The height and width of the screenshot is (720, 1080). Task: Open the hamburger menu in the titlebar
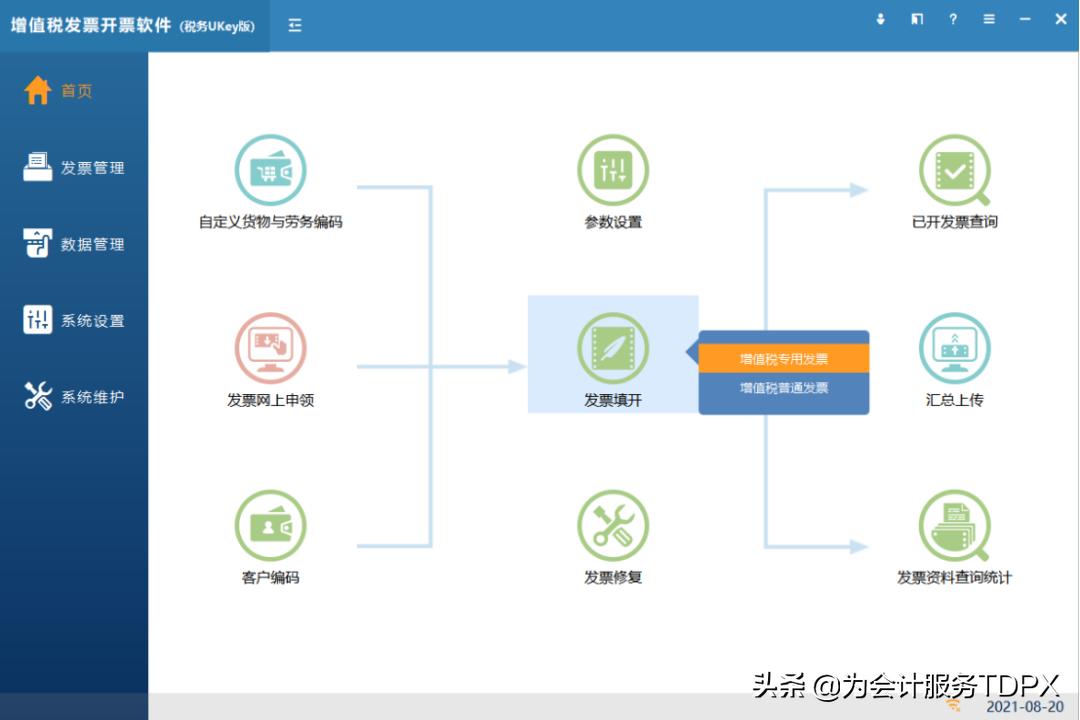(x=989, y=19)
